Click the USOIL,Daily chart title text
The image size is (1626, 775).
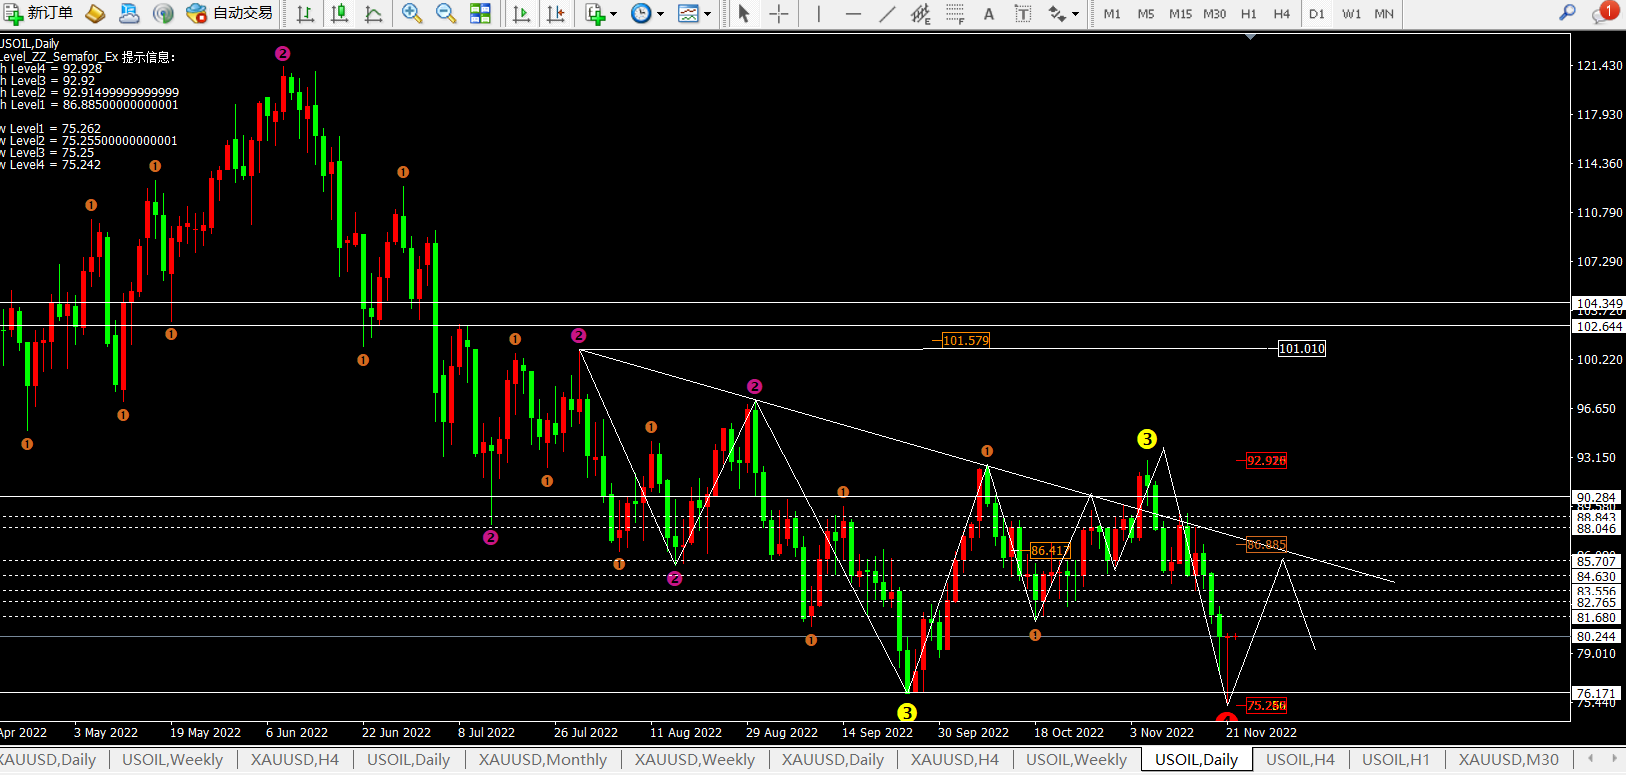click(x=30, y=44)
